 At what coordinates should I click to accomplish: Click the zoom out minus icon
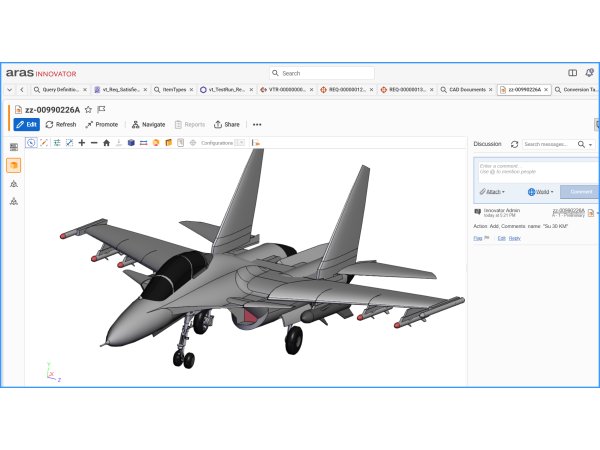94,143
